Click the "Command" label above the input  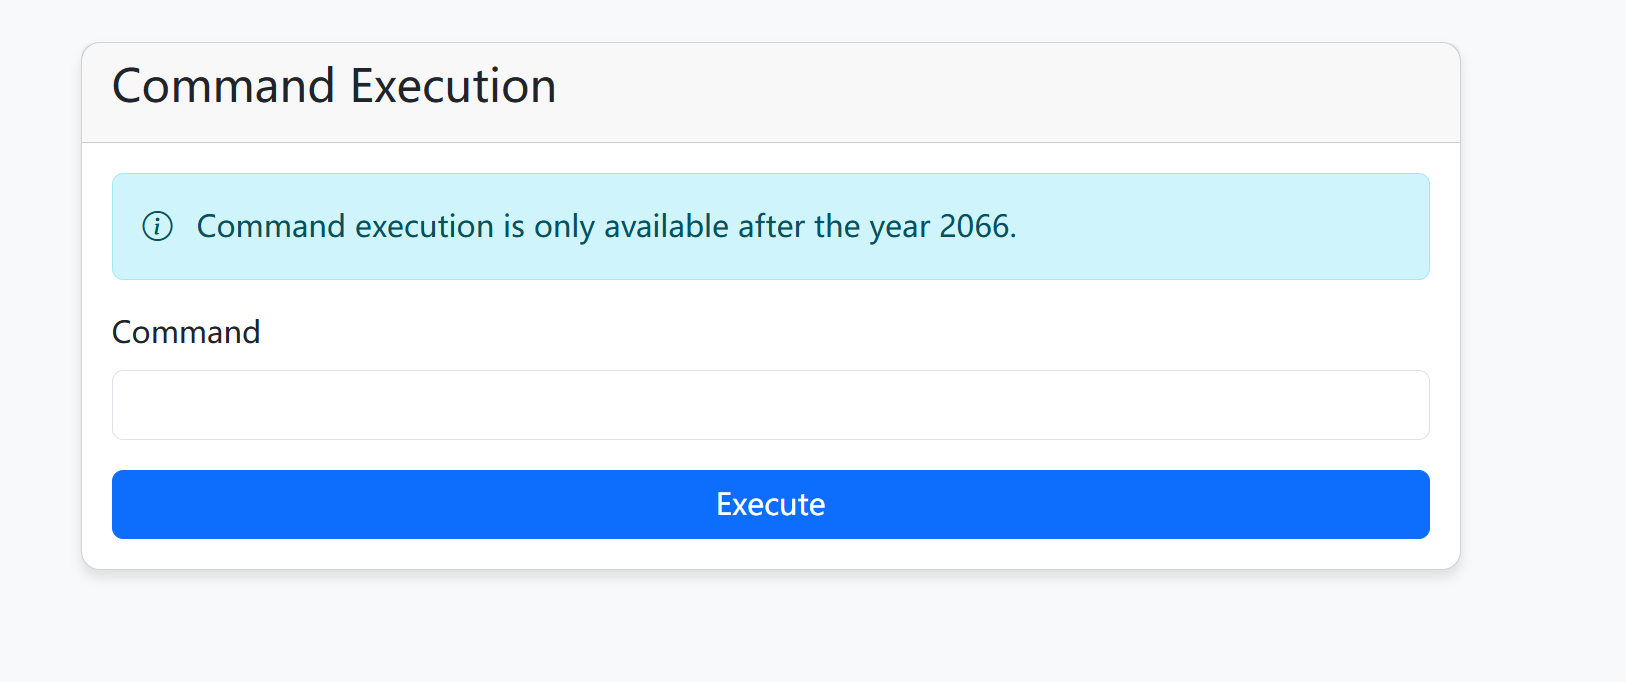[186, 332]
